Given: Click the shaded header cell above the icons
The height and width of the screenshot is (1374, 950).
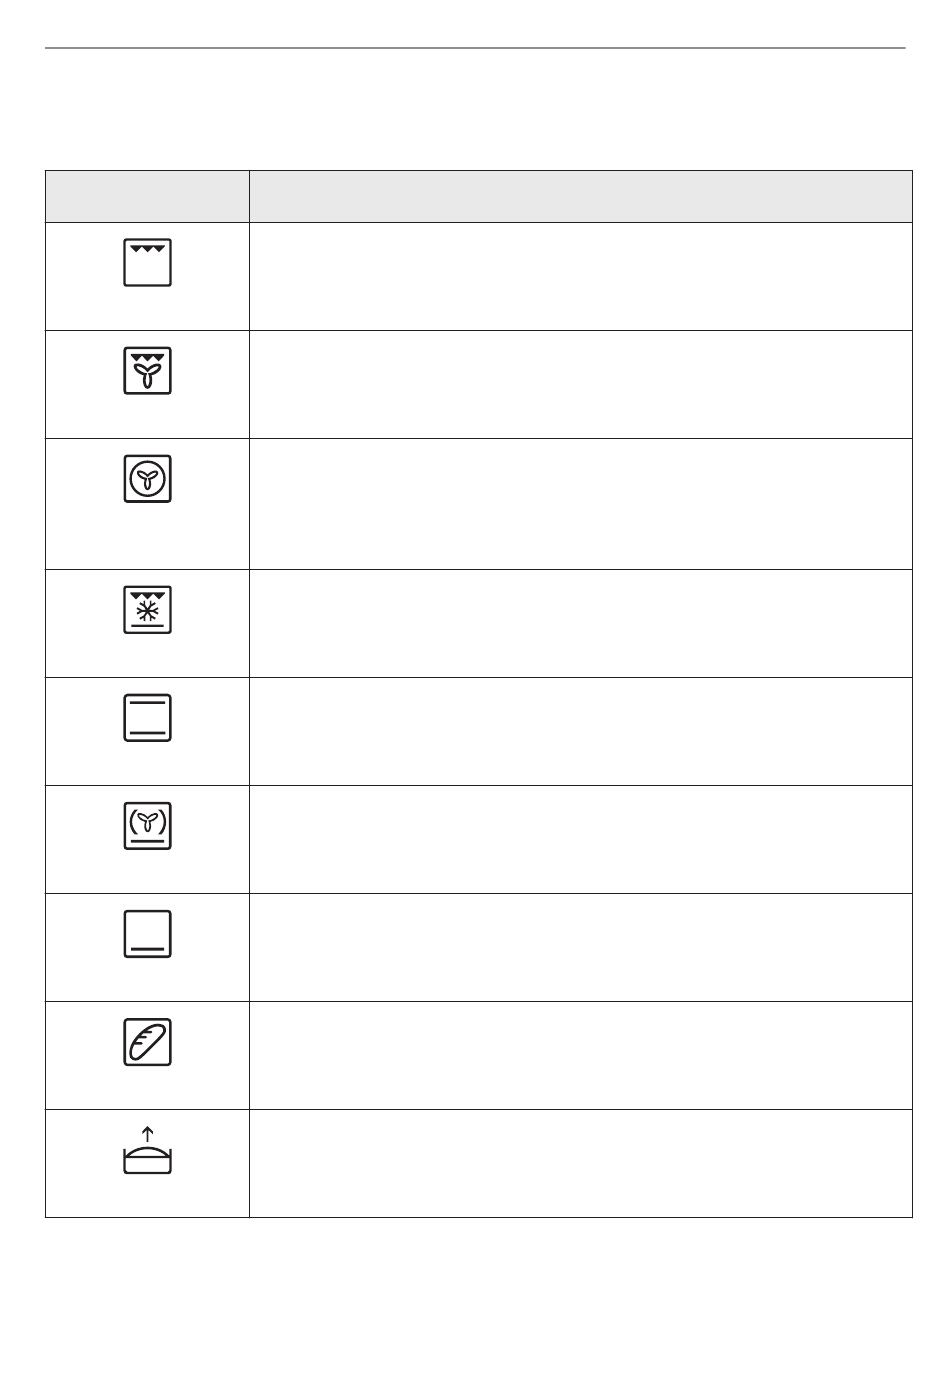Looking at the screenshot, I should point(147,196).
